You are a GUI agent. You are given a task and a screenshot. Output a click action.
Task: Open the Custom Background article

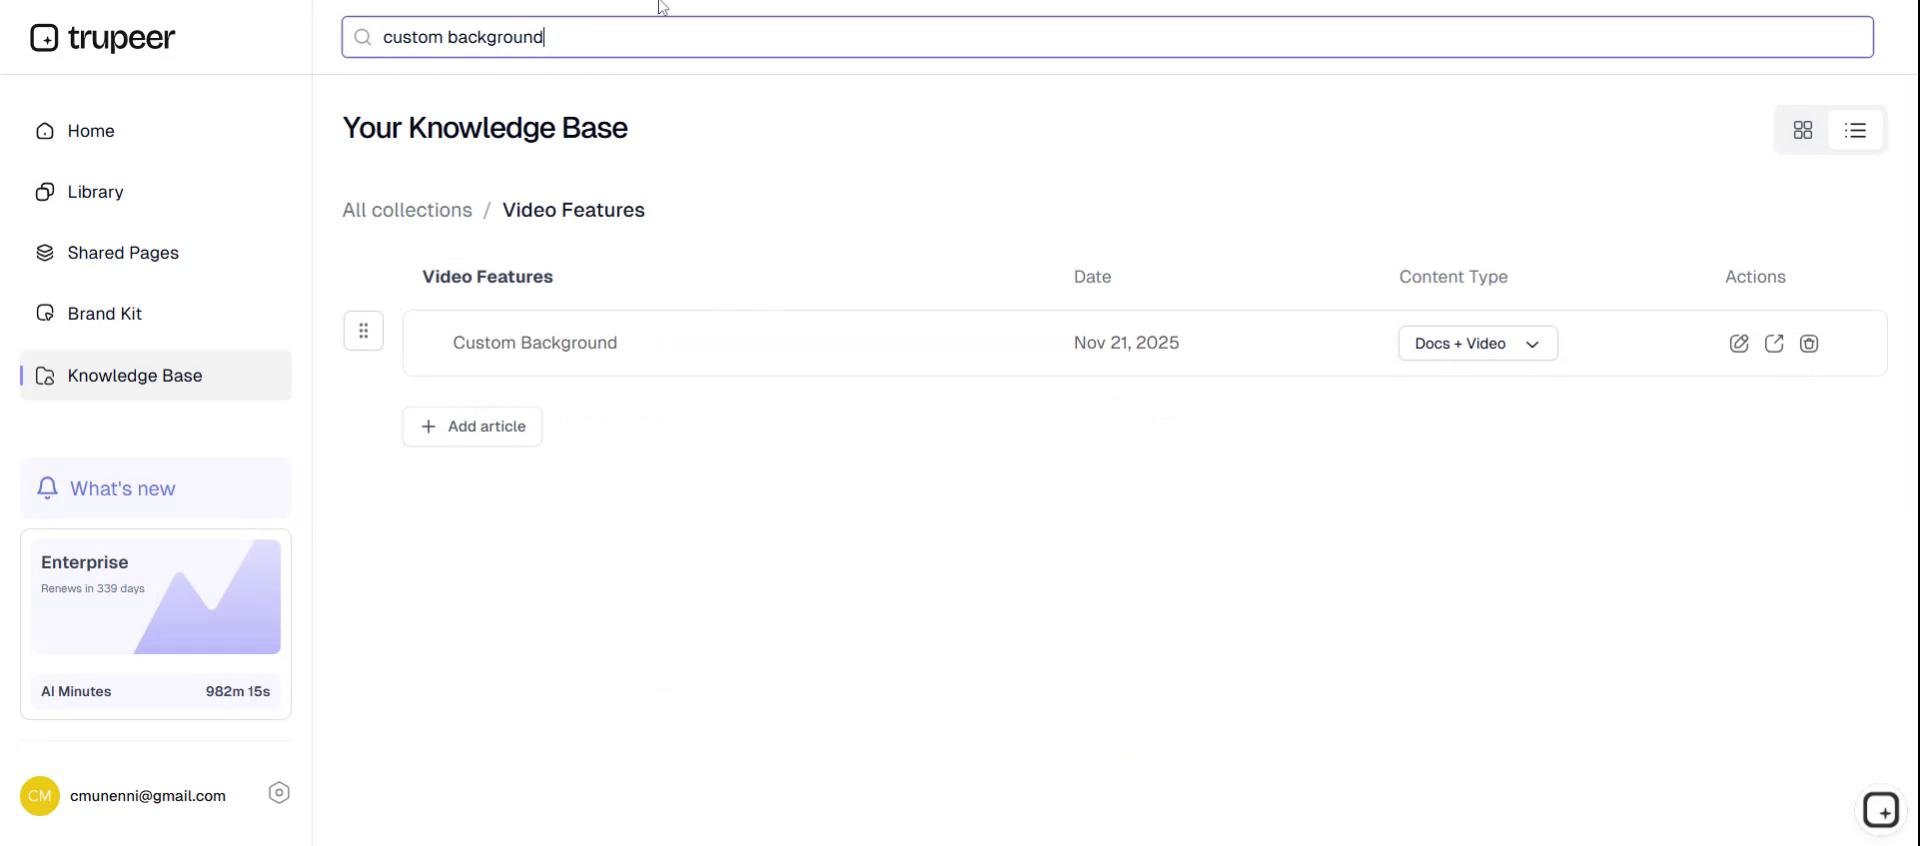coord(535,343)
